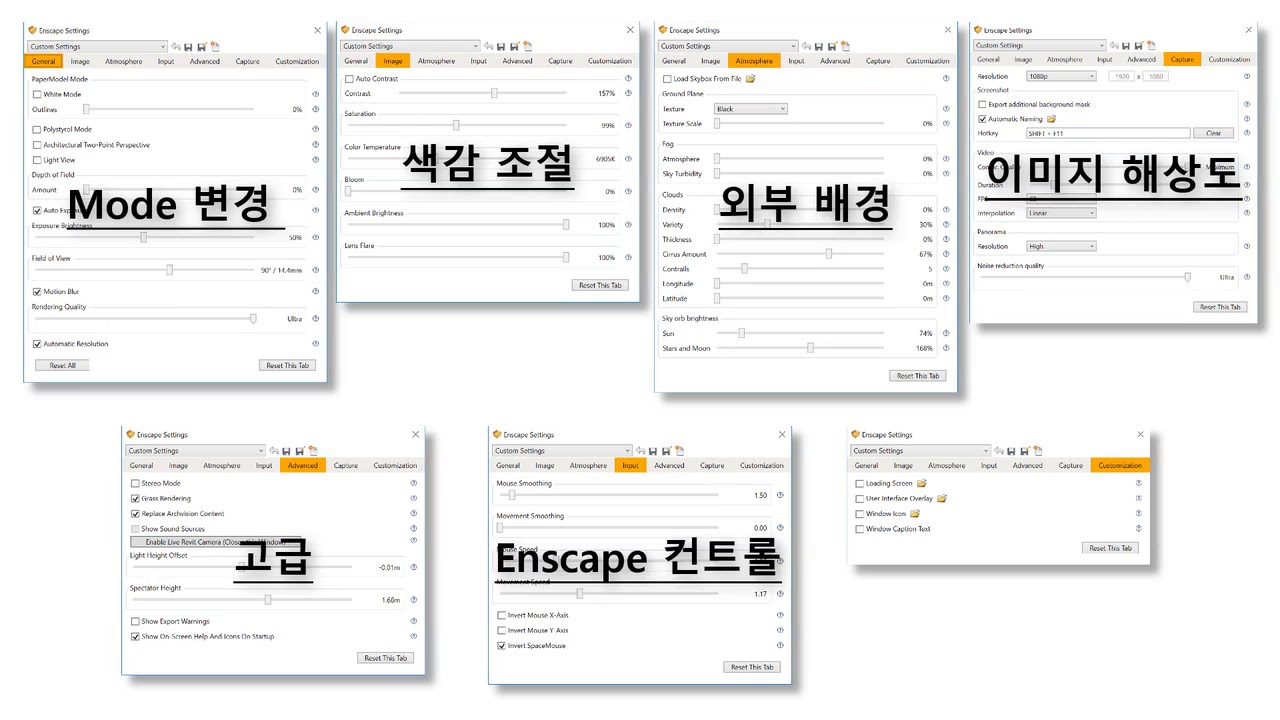The width and height of the screenshot is (1280, 720).
Task: Click Reset This Tab in the Customization-tab window
Action: [x=1111, y=548]
